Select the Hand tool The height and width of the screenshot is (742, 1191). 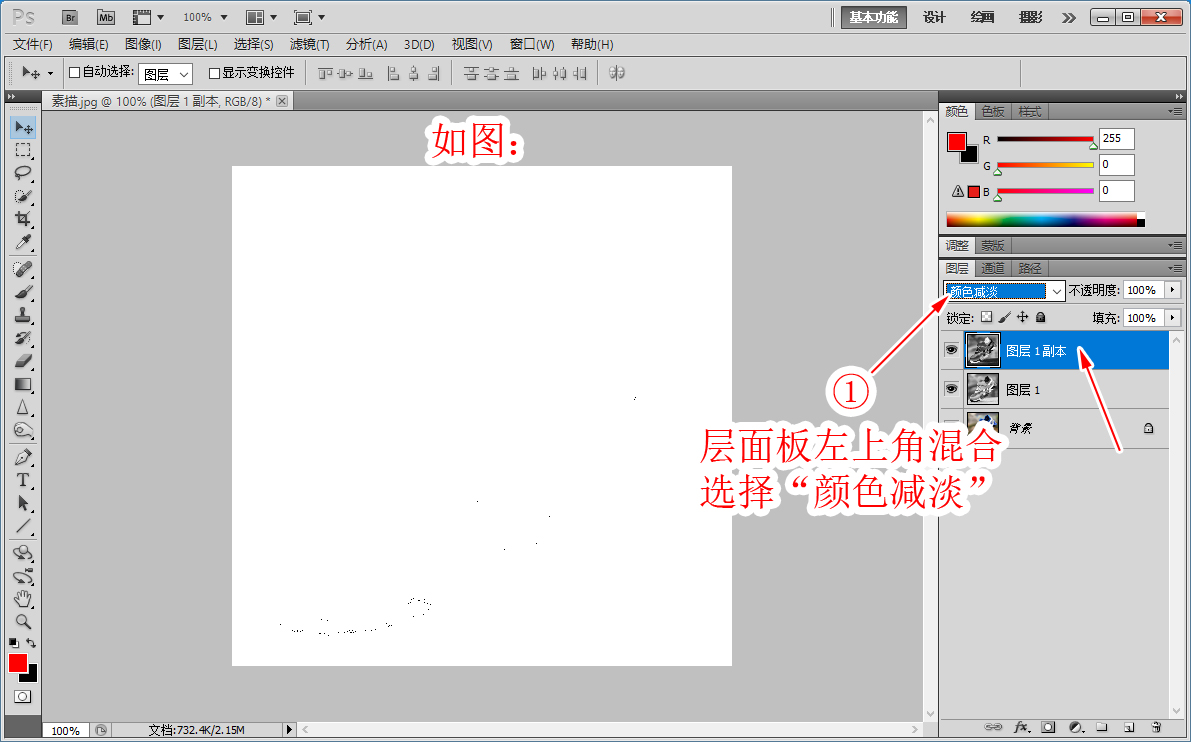[x=23, y=599]
